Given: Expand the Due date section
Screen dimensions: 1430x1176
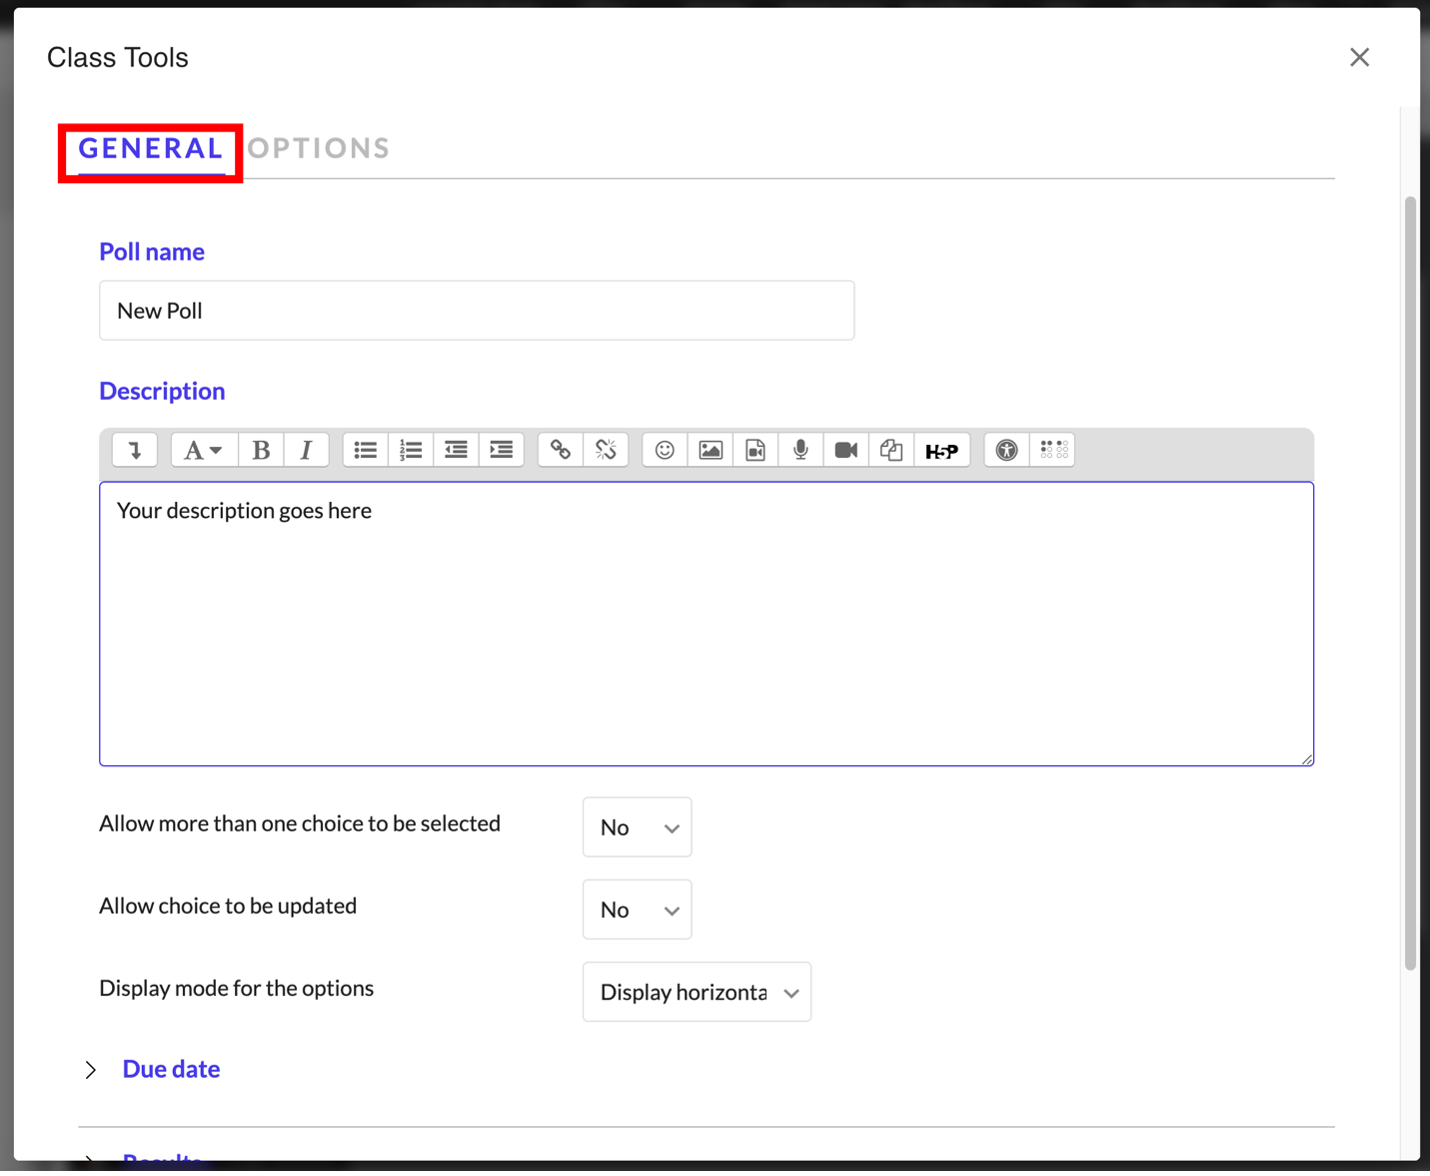Looking at the screenshot, I should [x=170, y=1069].
